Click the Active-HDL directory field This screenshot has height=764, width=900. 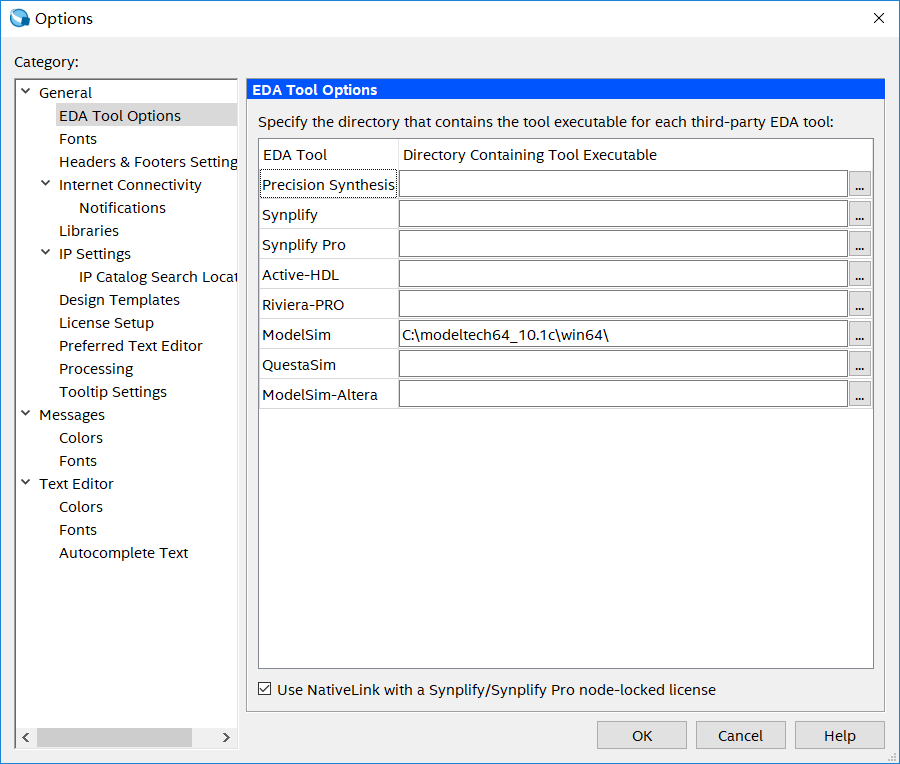(623, 274)
